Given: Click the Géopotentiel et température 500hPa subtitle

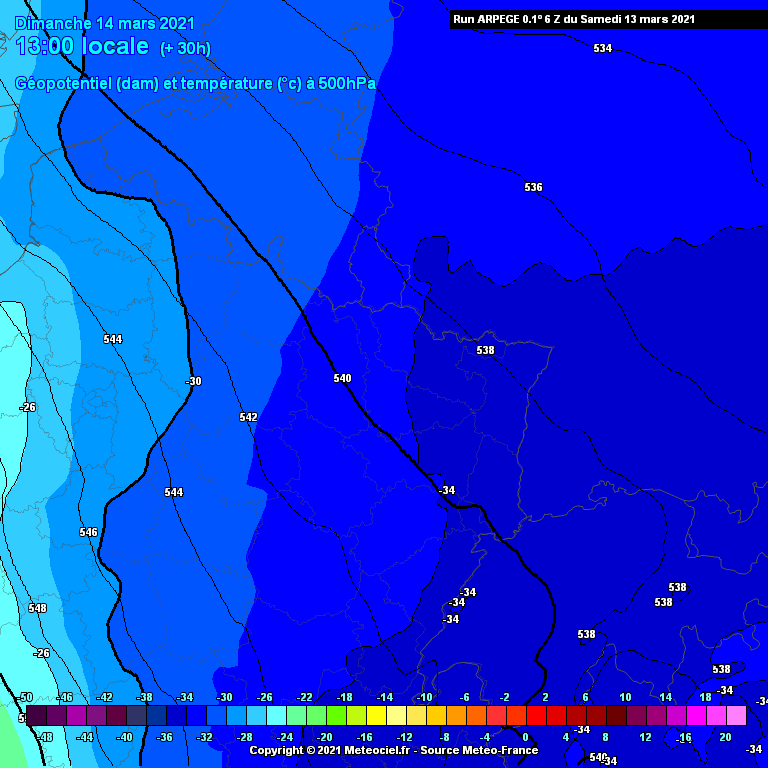Looking at the screenshot, I should pos(196,84).
